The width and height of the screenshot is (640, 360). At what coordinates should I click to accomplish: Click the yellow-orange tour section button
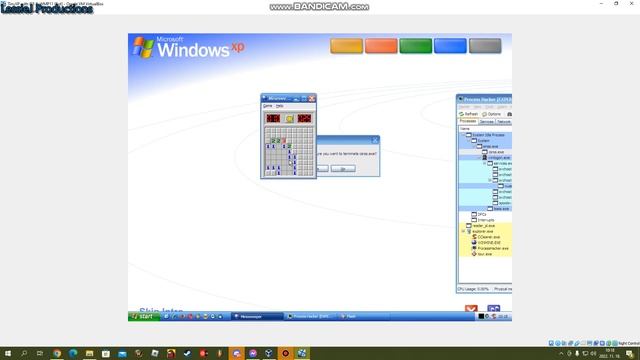click(x=346, y=46)
